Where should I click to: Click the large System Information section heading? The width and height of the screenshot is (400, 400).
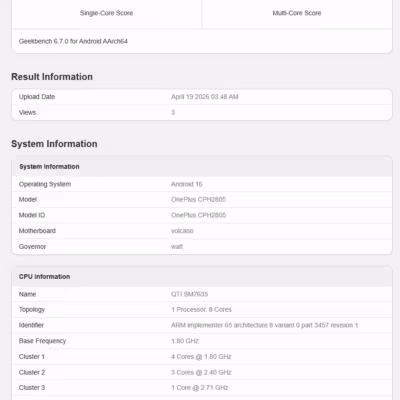point(54,144)
